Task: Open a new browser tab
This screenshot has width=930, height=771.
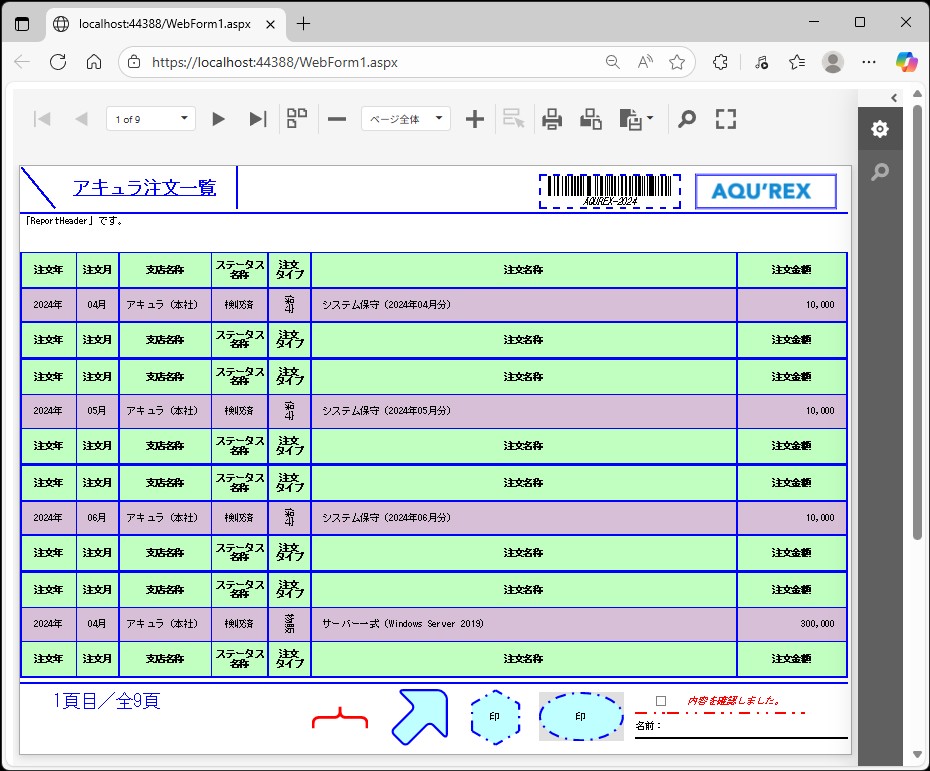Action: [304, 23]
